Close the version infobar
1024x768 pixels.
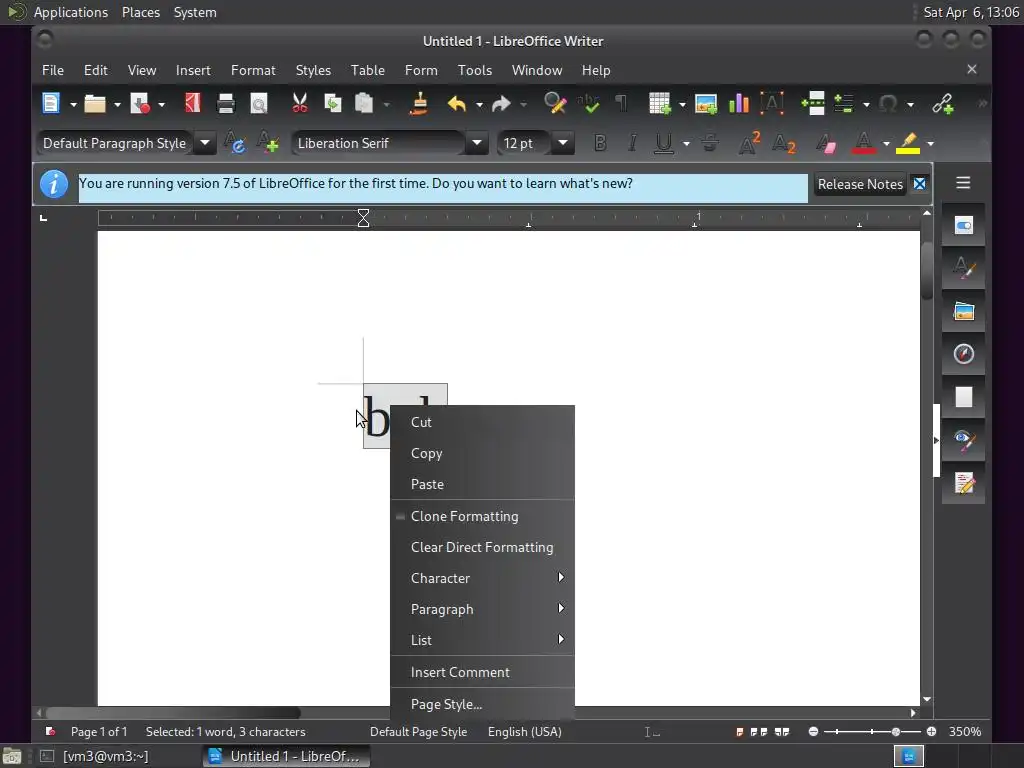[919, 184]
